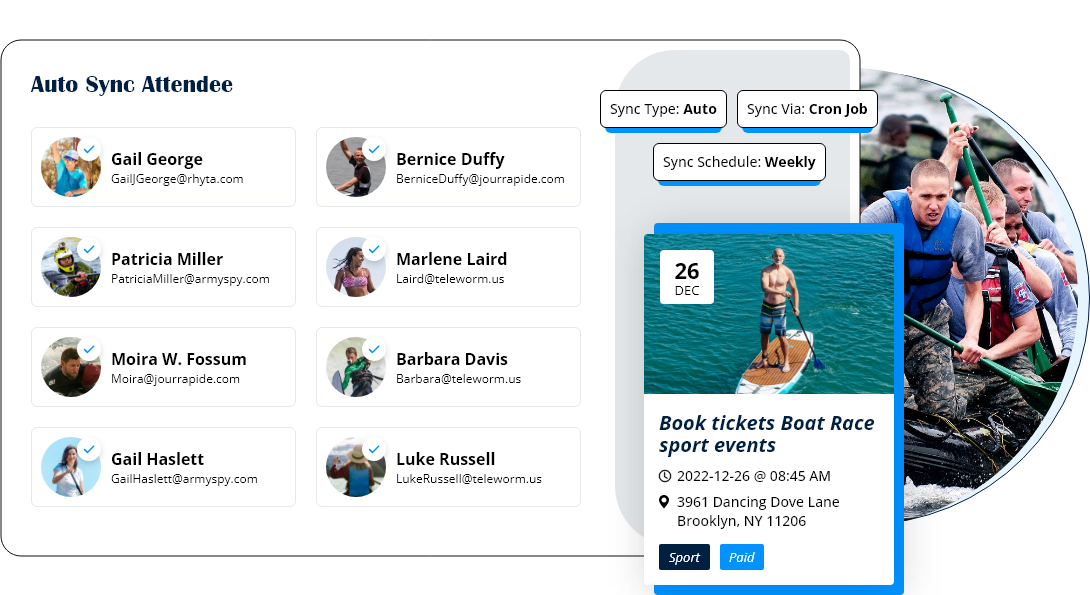The height and width of the screenshot is (595, 1090).
Task: Click the location pin icon beside address
Action: pos(666,502)
